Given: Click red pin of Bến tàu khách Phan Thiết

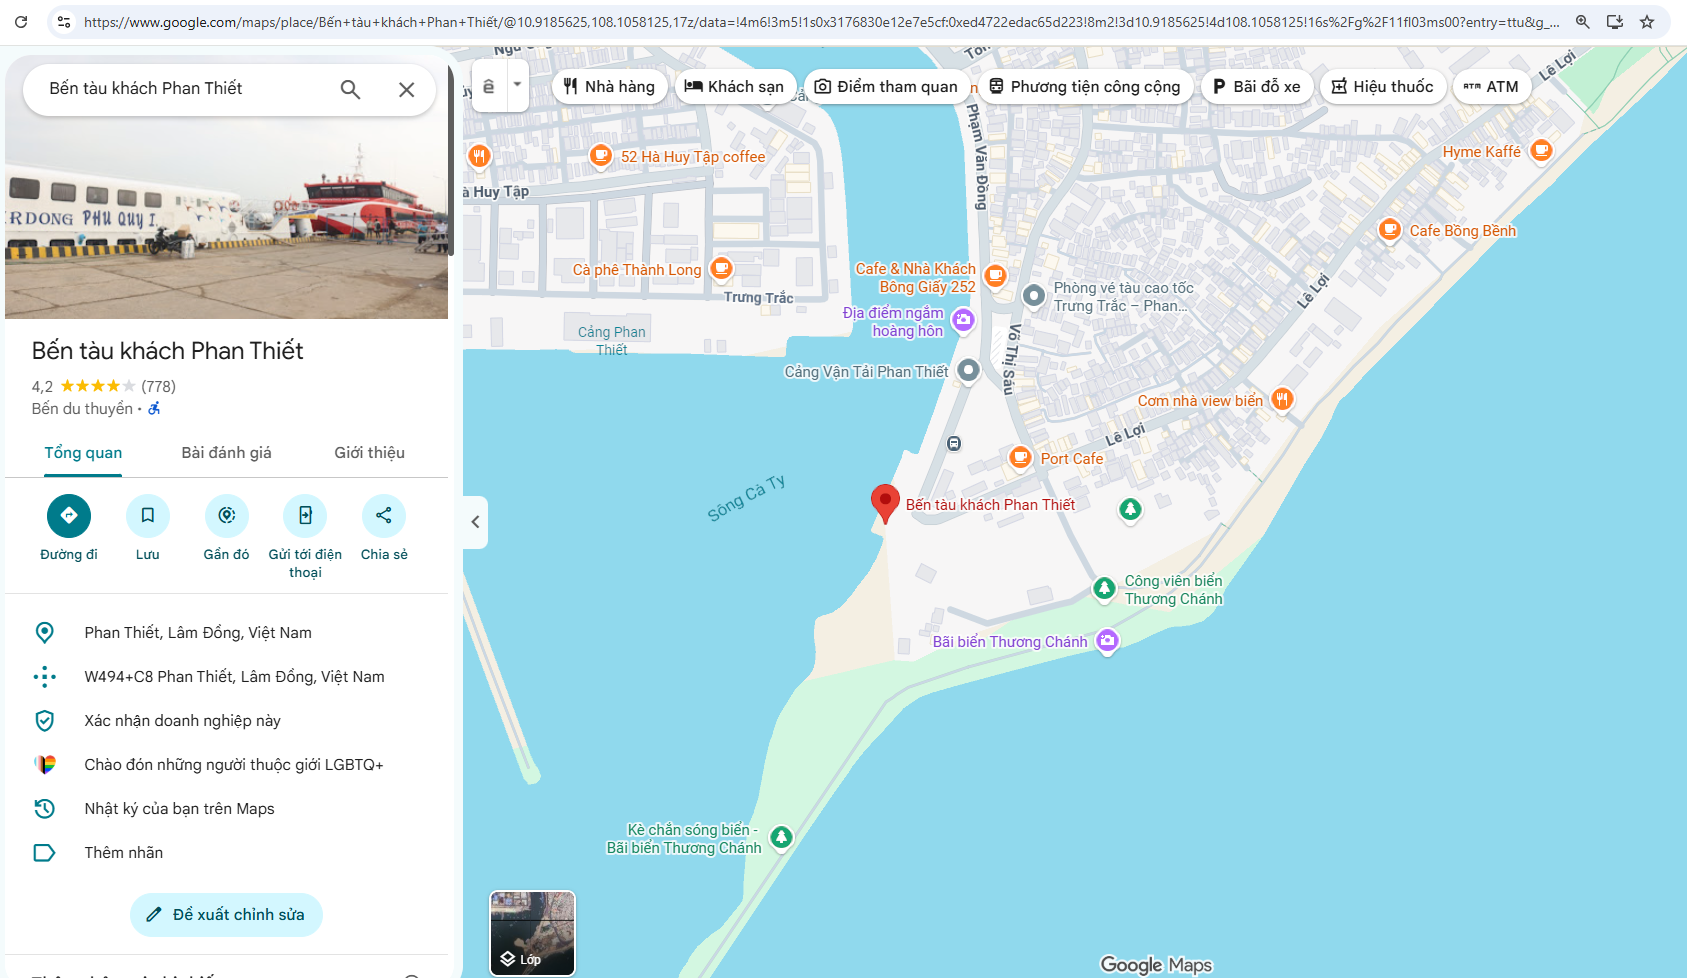Looking at the screenshot, I should coord(885,503).
